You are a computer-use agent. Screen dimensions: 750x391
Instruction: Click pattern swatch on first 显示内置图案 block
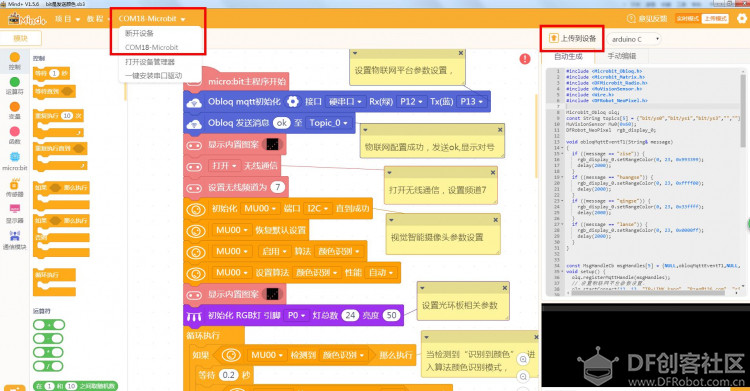(273, 145)
